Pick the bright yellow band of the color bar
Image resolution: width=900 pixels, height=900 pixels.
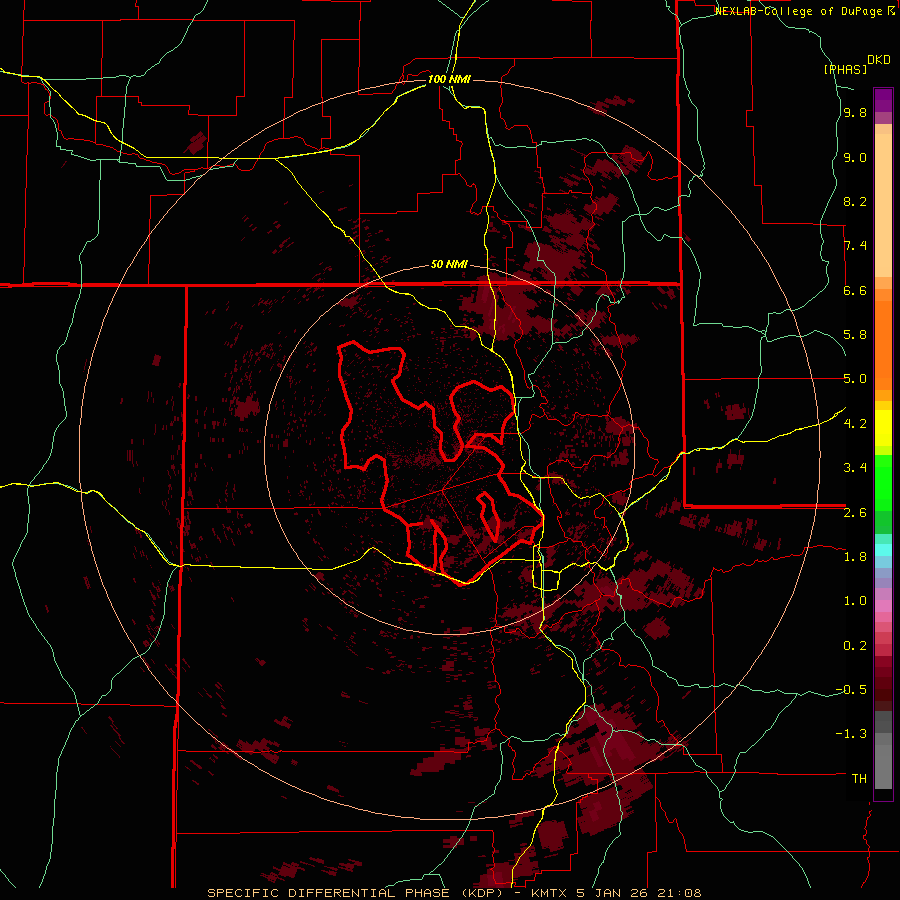(x=883, y=428)
